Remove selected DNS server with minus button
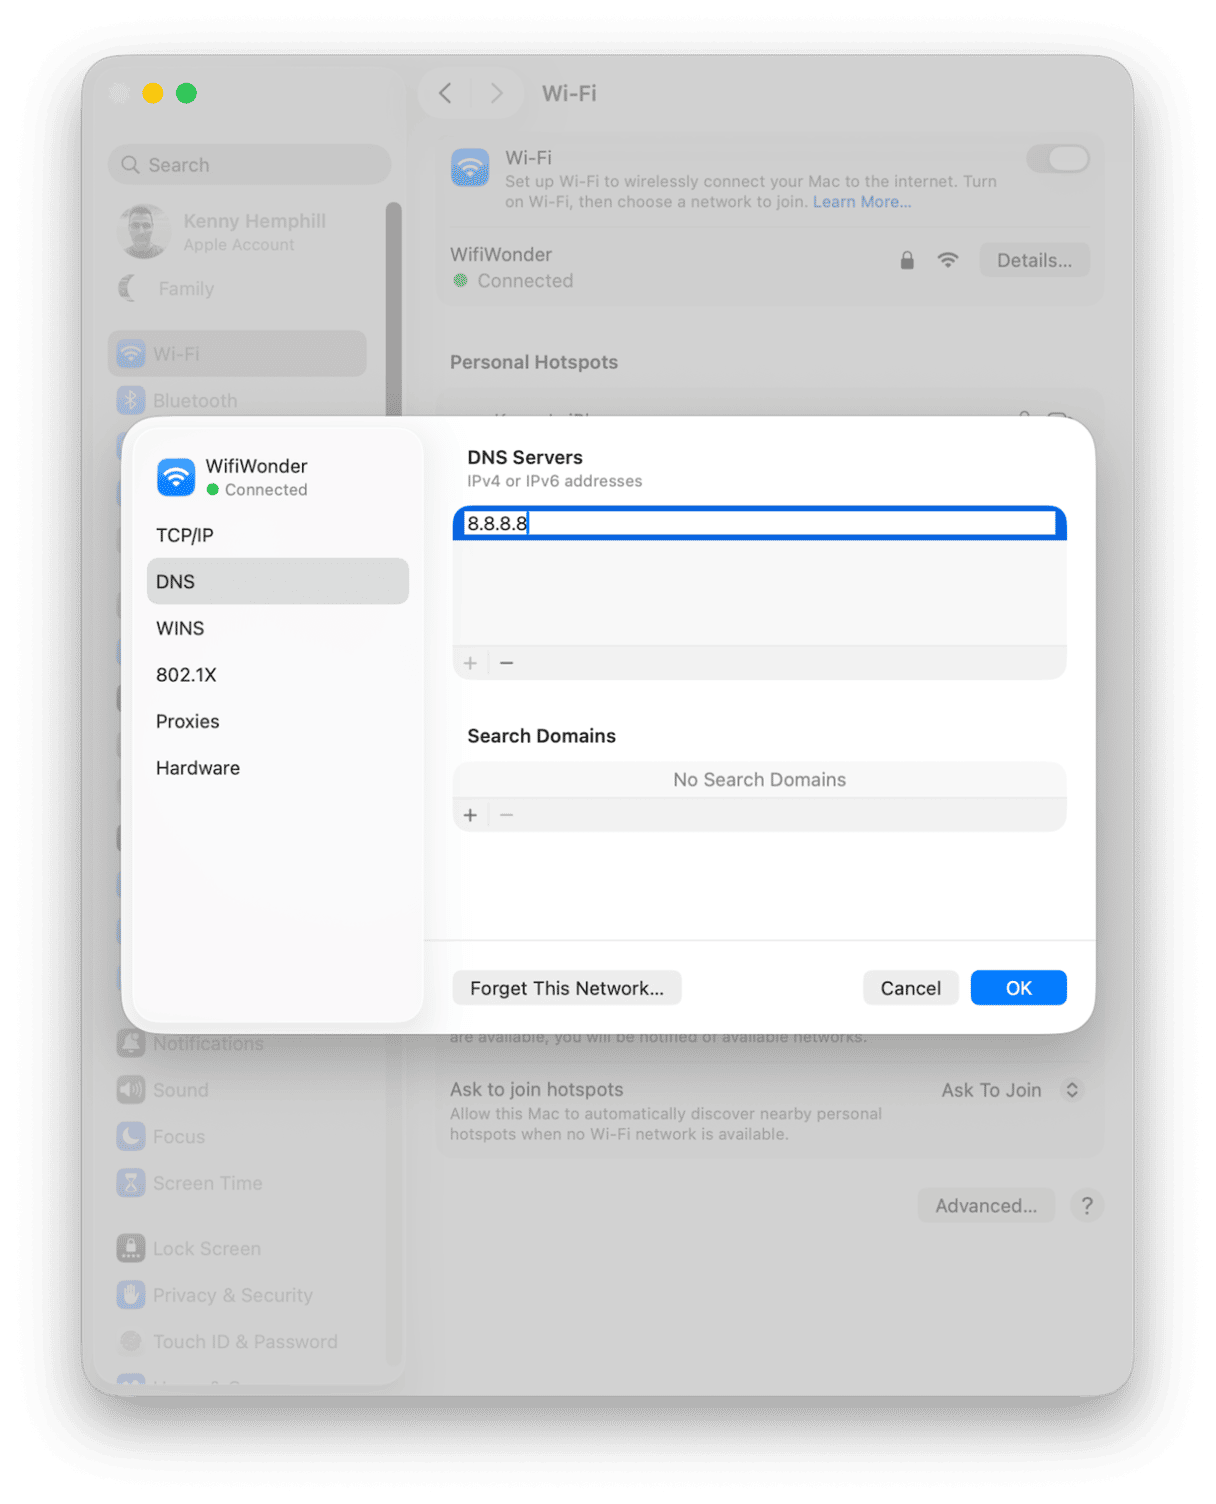This screenshot has width=1216, height=1504. pos(506,663)
